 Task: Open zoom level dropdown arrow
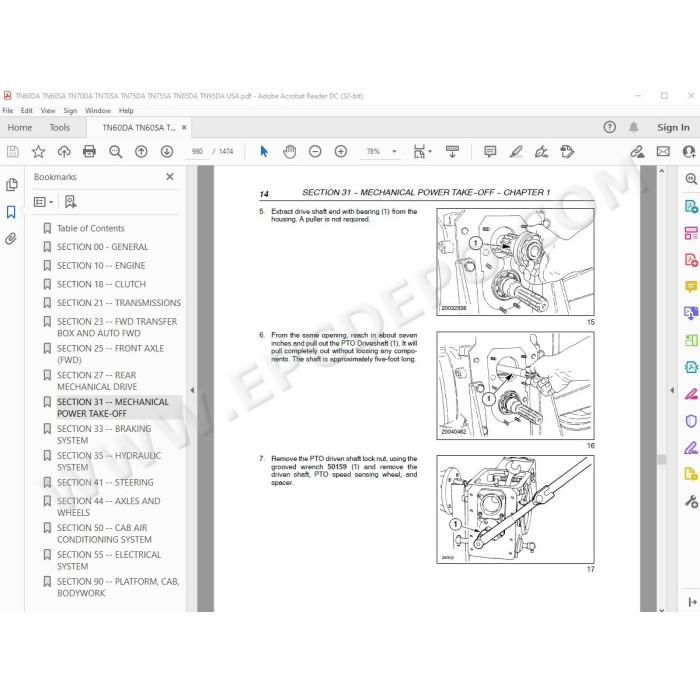(394, 152)
